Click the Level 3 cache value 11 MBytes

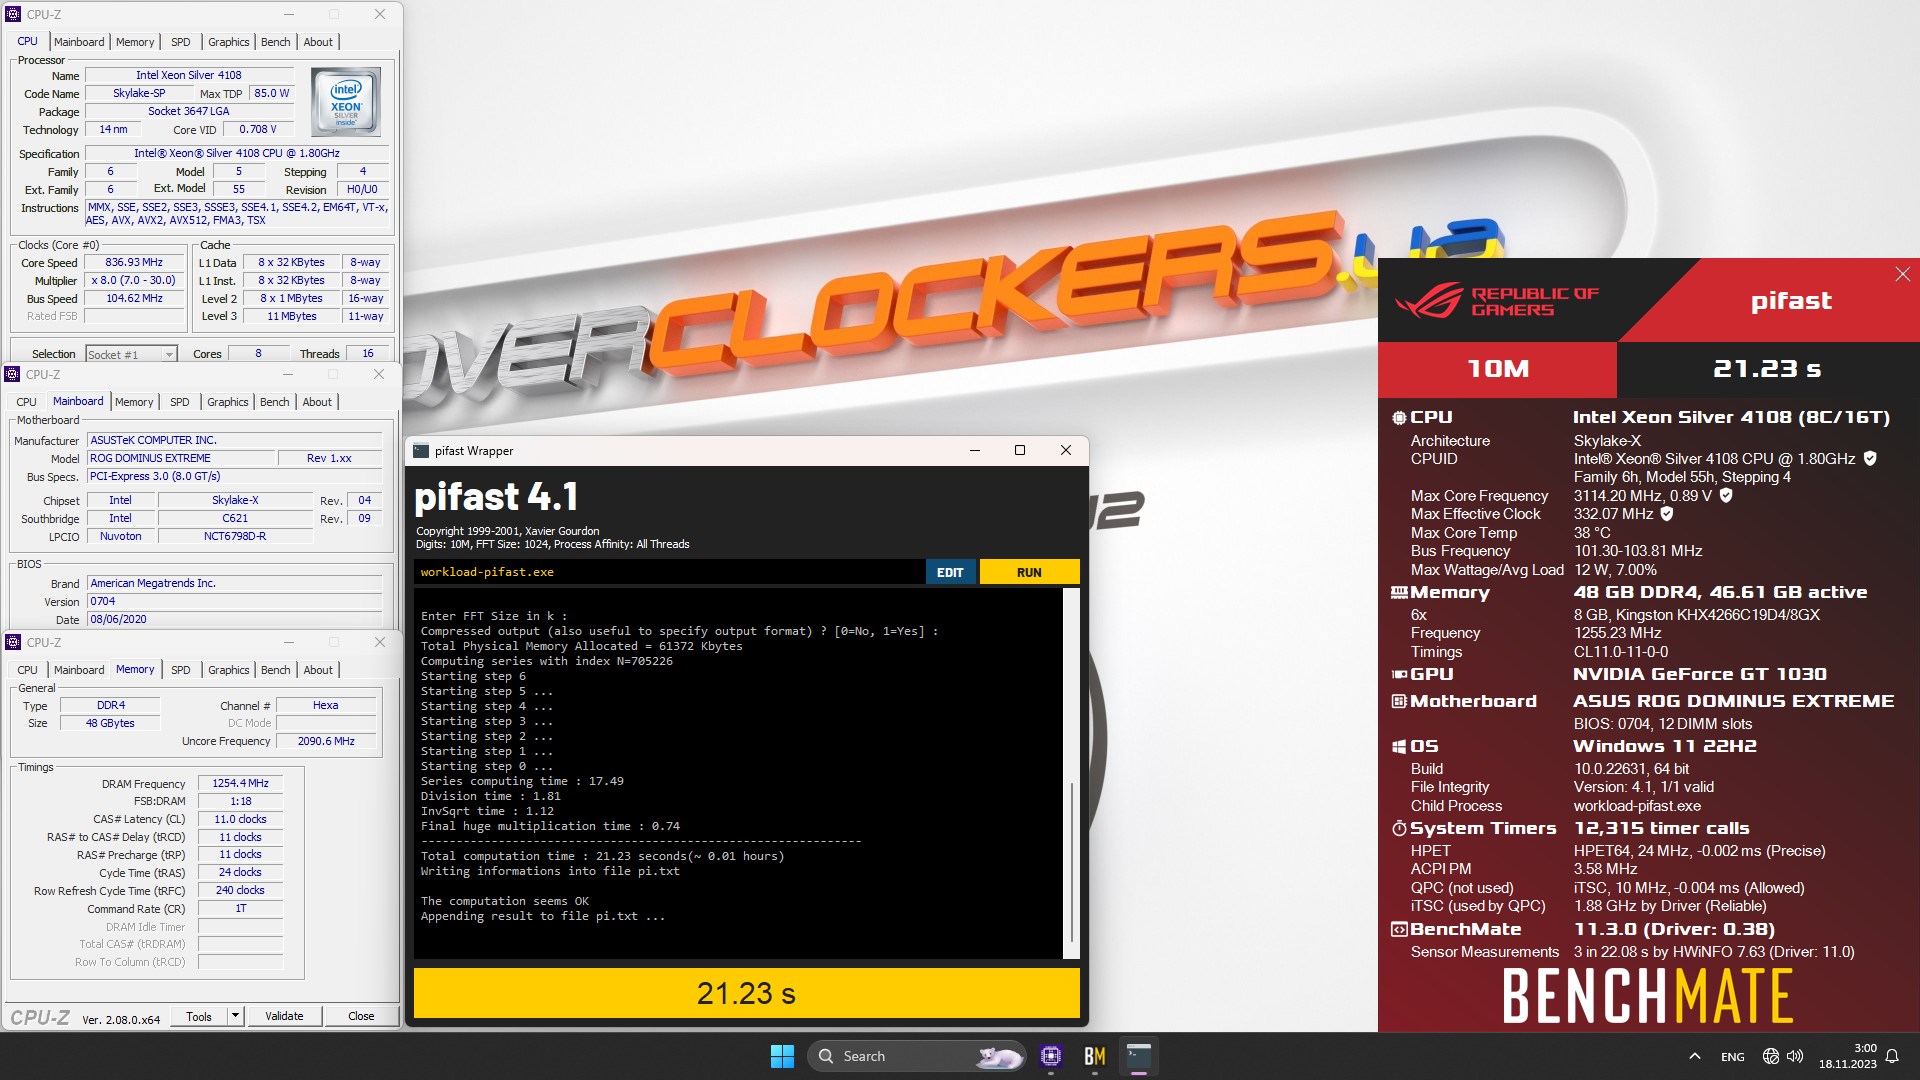(x=292, y=316)
